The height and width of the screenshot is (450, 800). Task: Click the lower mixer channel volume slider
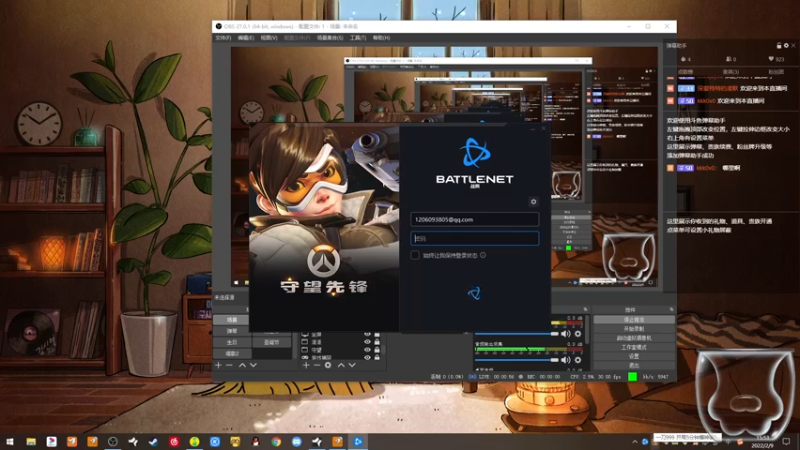(516, 360)
